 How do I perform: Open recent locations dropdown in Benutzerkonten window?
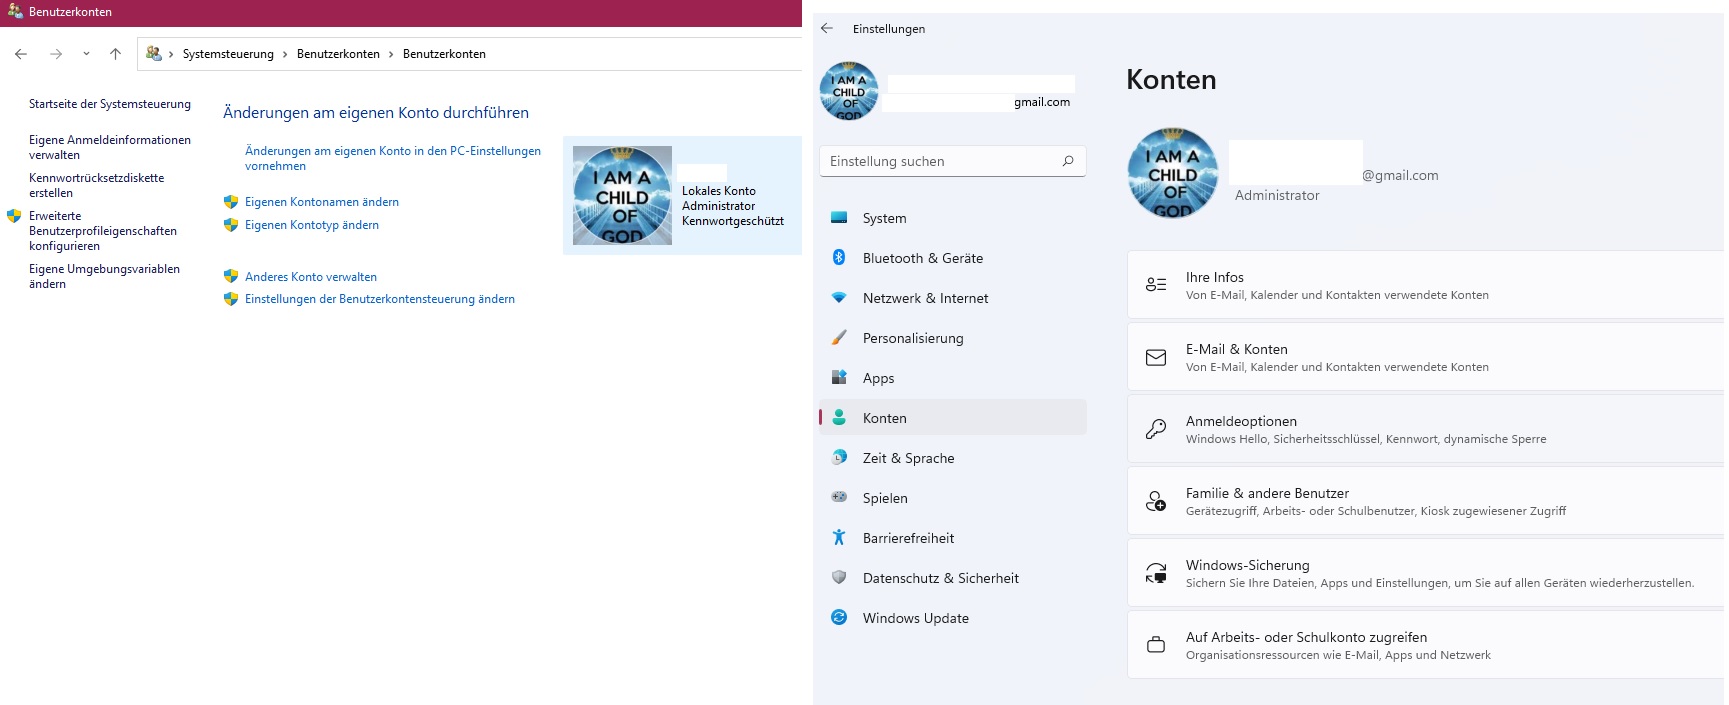tap(86, 54)
